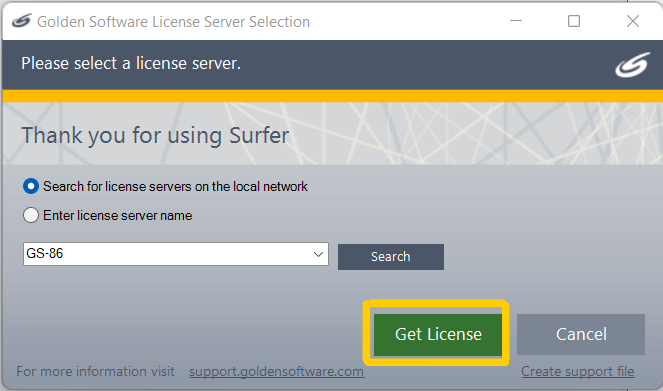This screenshot has width=663, height=391.
Task: Expand the GS-86 server dropdown arrow
Action: (x=318, y=254)
